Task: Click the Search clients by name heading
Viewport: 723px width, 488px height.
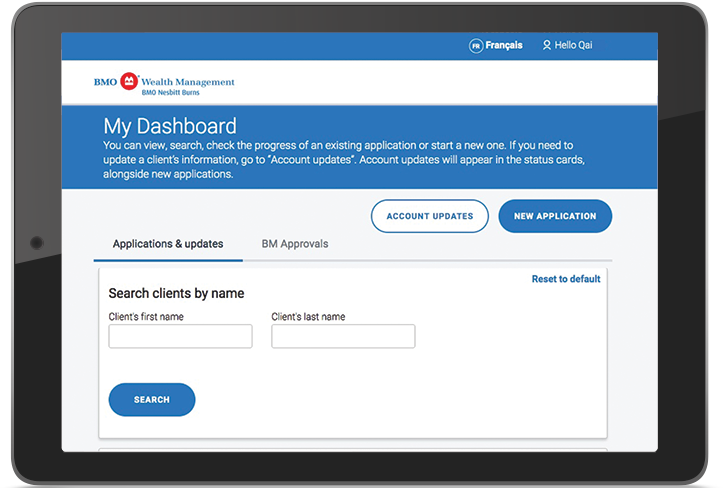Action: (x=176, y=294)
